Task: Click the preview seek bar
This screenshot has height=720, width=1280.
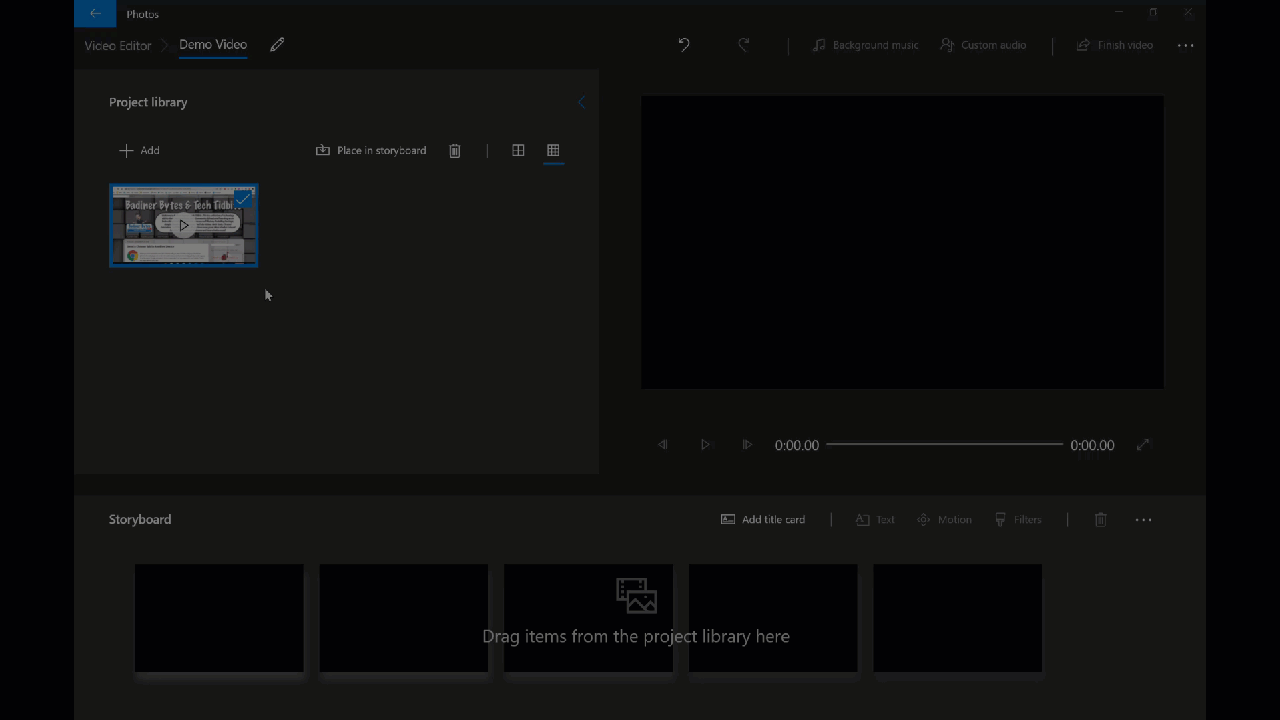Action: click(944, 444)
